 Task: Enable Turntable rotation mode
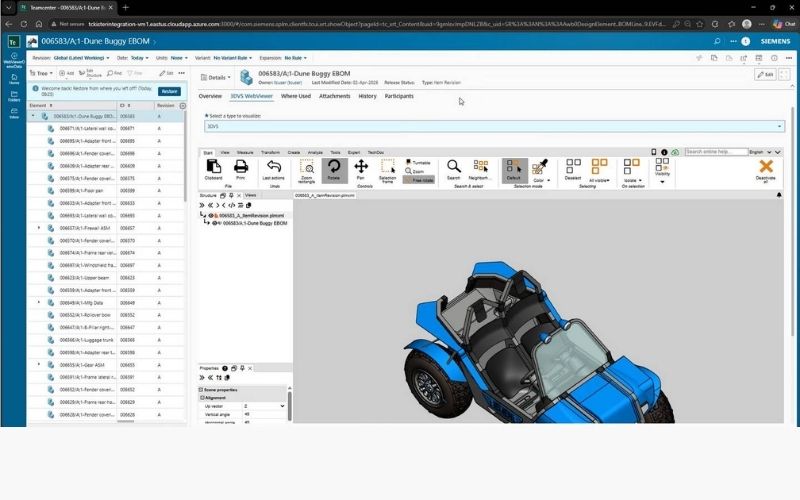tap(418, 162)
